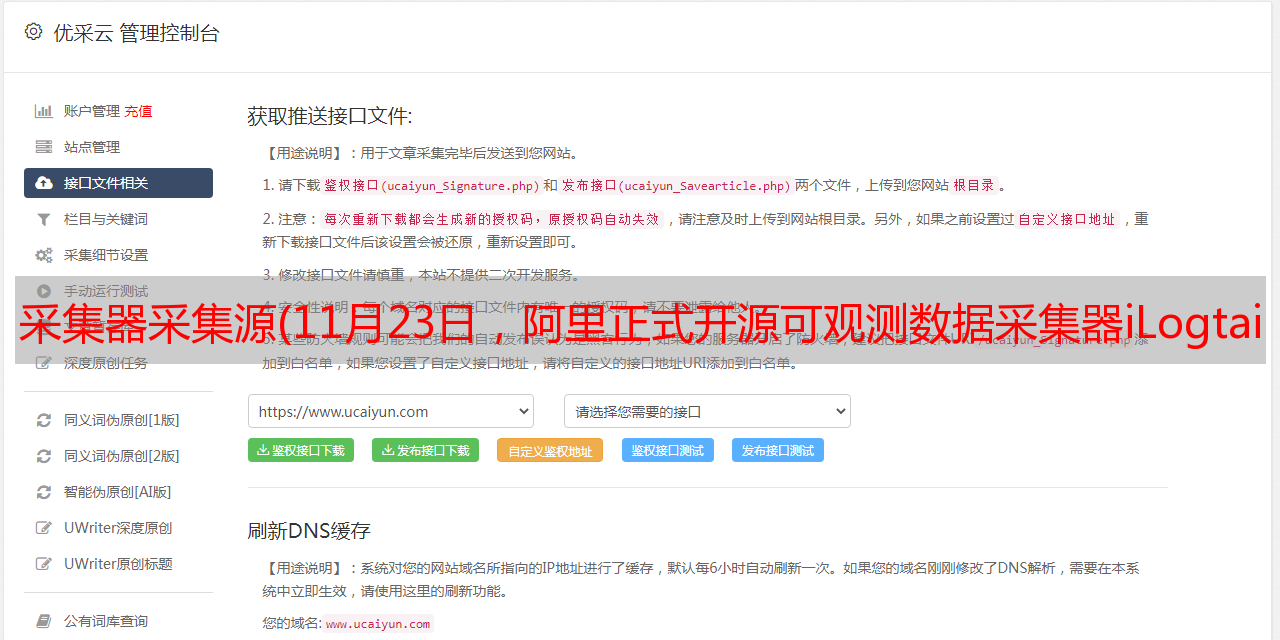The height and width of the screenshot is (640, 1280).
Task: Click the 根目录 highlighted text
Action: click(974, 185)
